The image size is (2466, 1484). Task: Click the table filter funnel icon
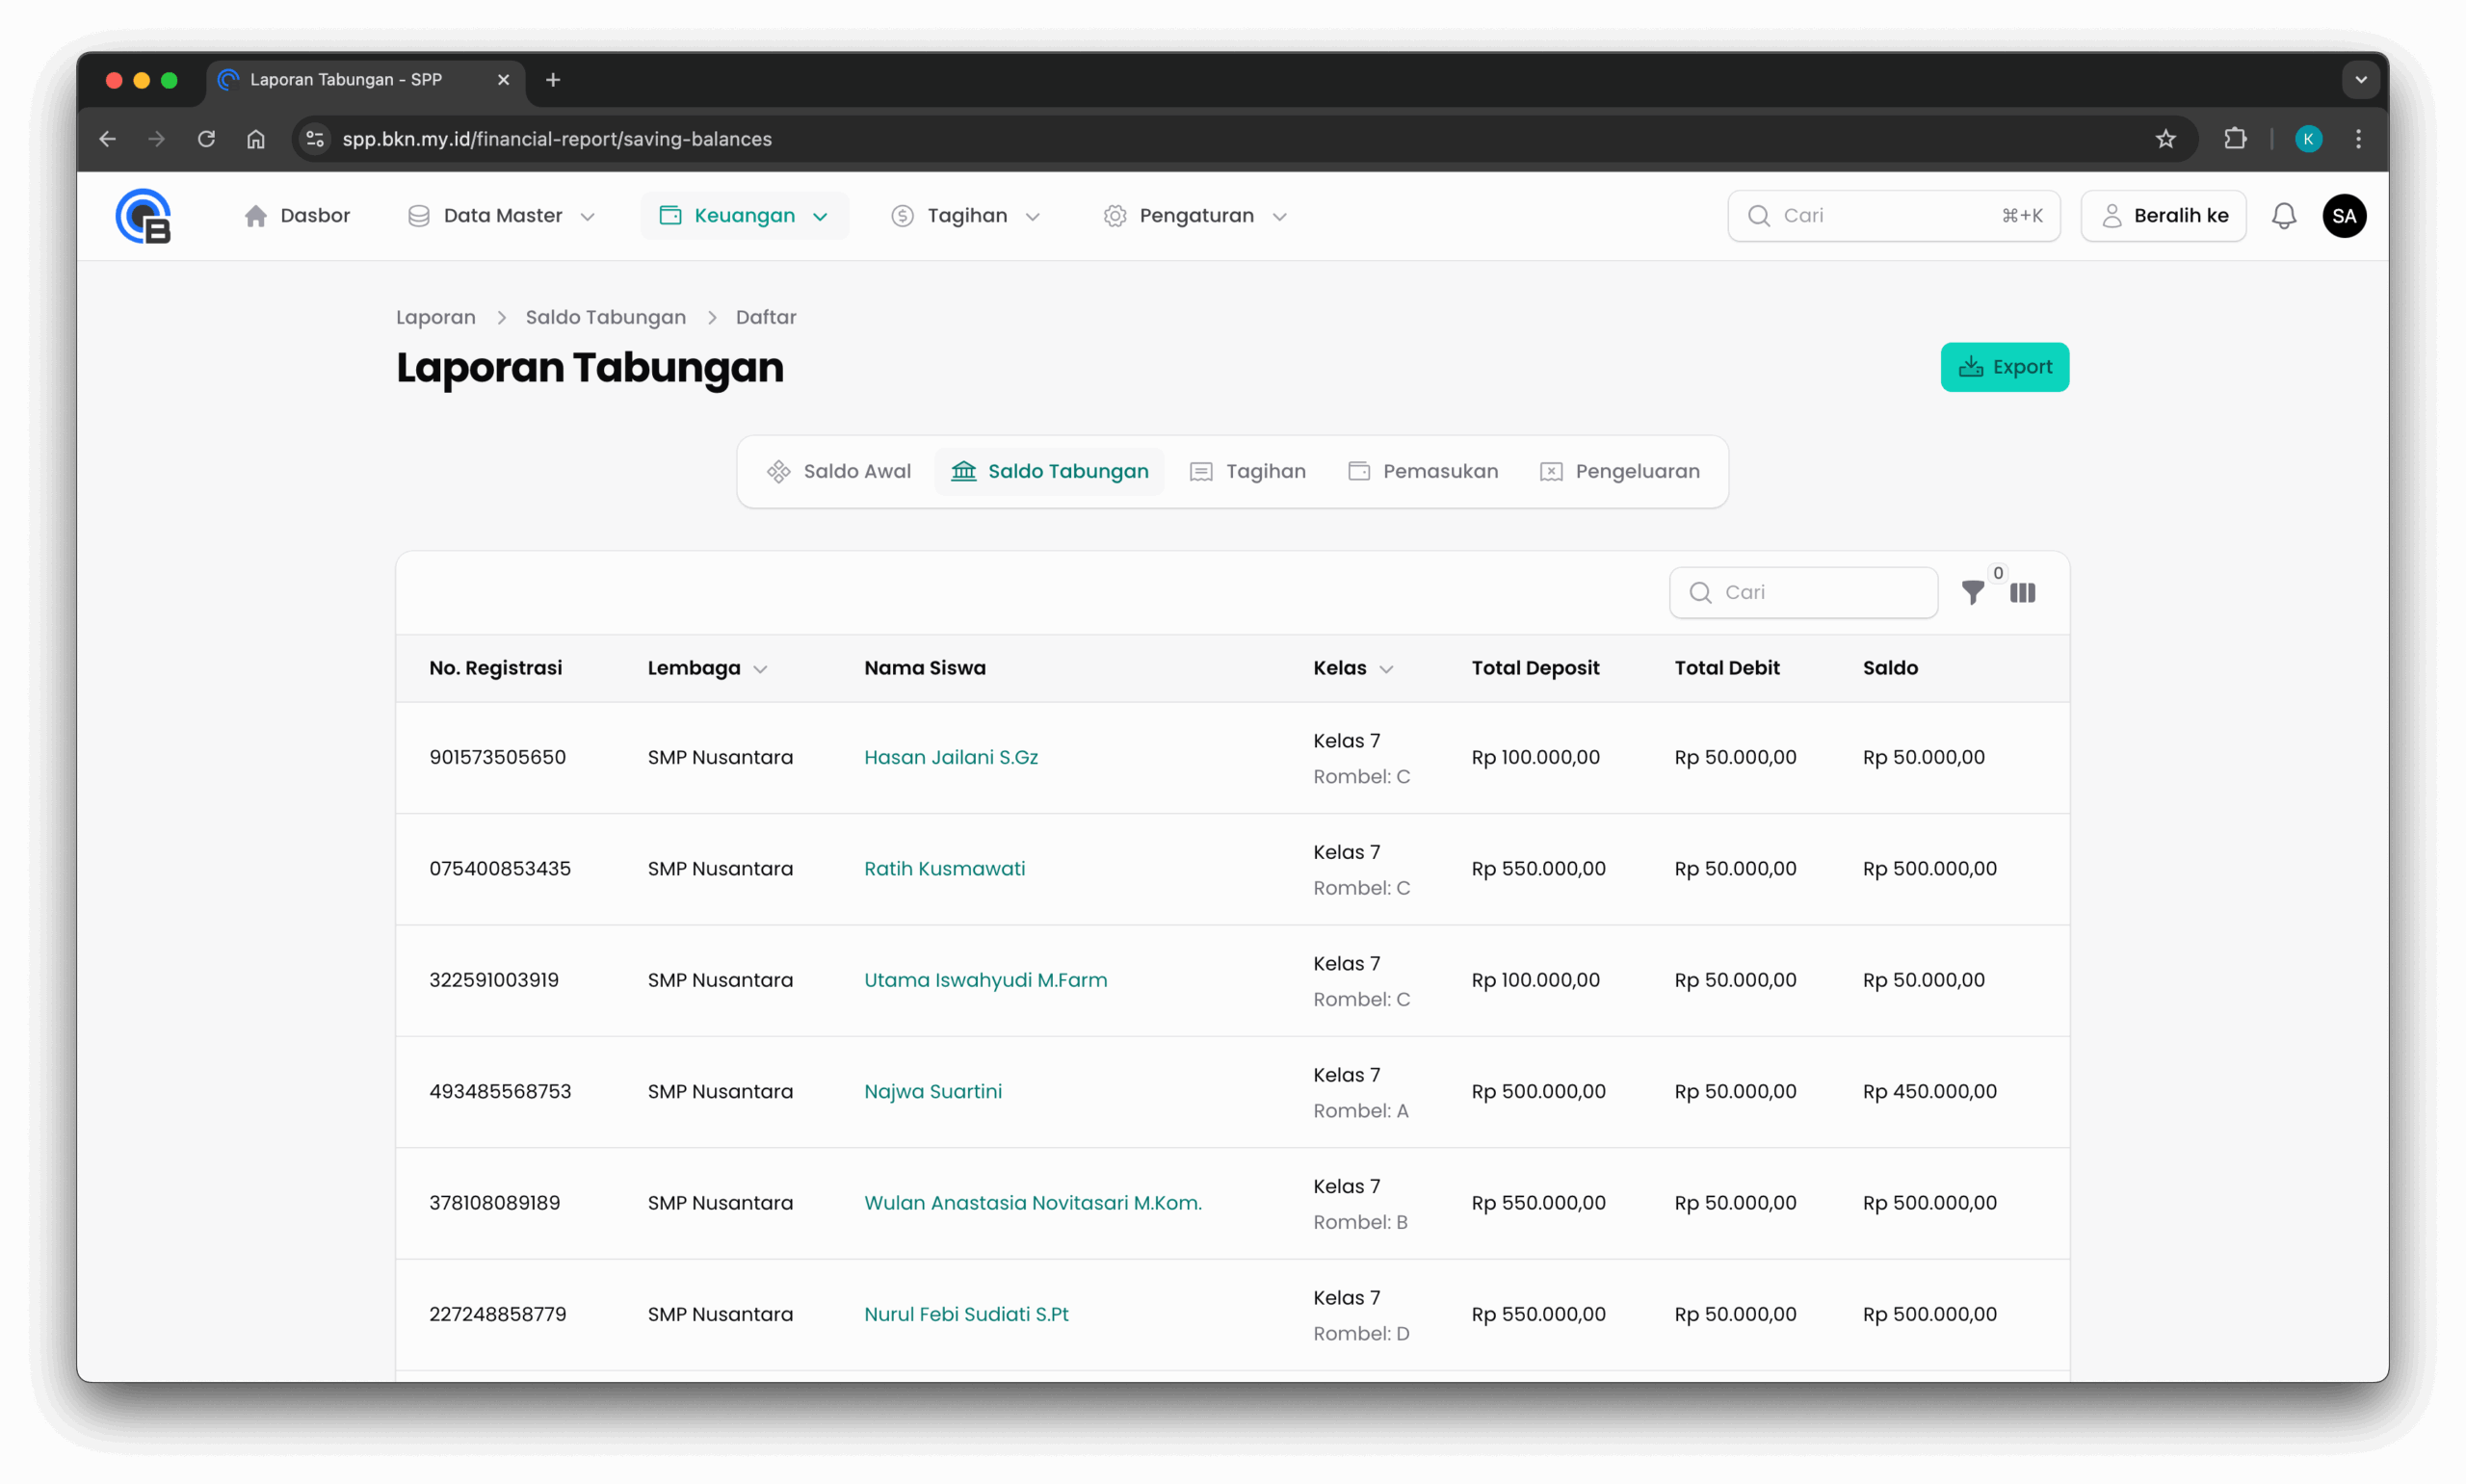(1972, 593)
